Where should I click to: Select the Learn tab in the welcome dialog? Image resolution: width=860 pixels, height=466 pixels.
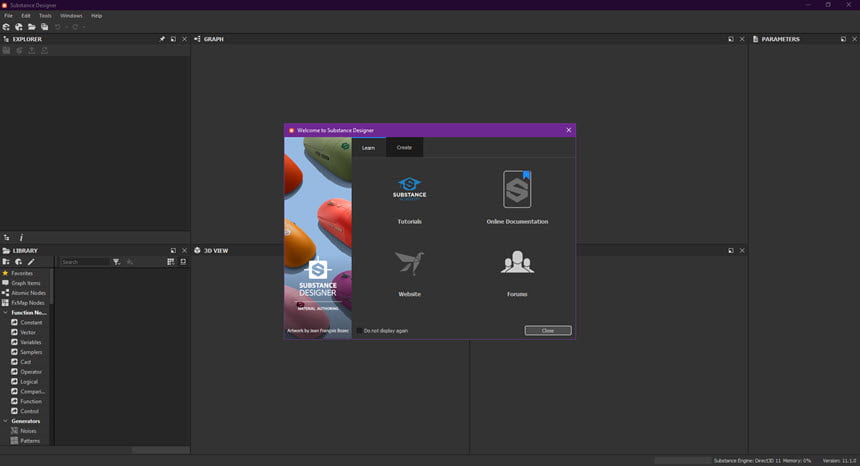tap(369, 147)
